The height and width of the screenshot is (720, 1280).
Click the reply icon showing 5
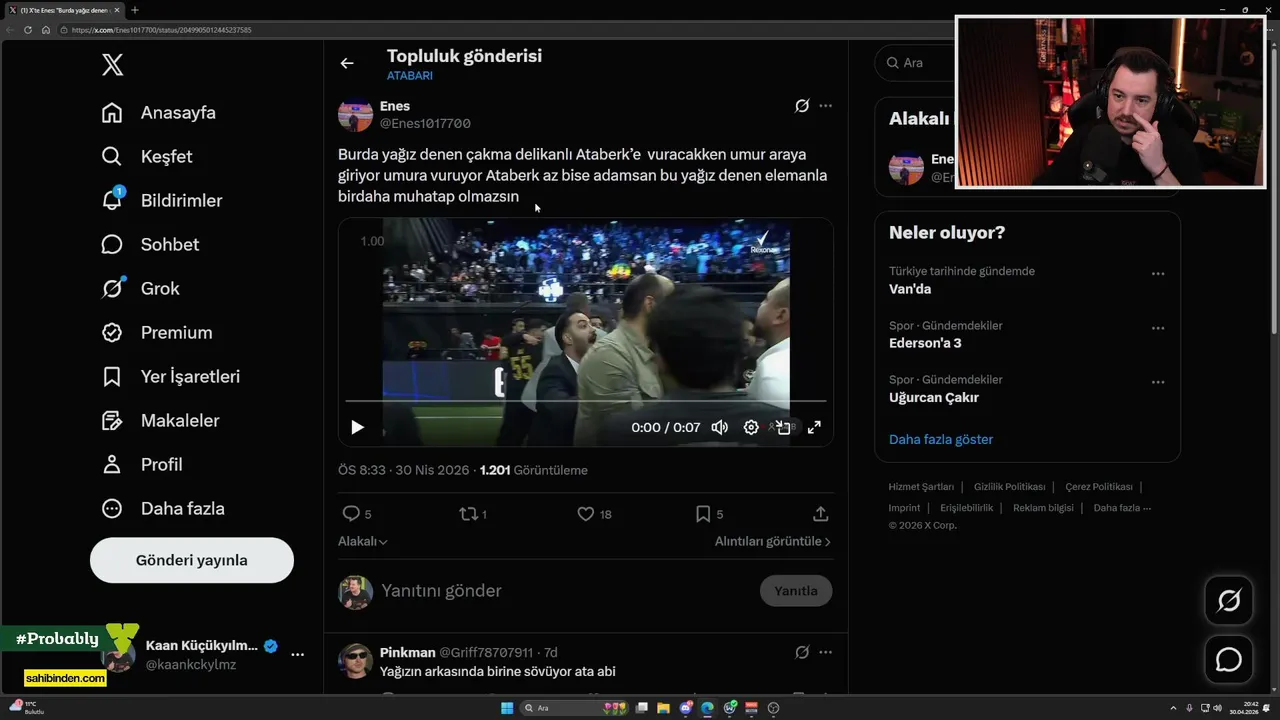point(357,514)
